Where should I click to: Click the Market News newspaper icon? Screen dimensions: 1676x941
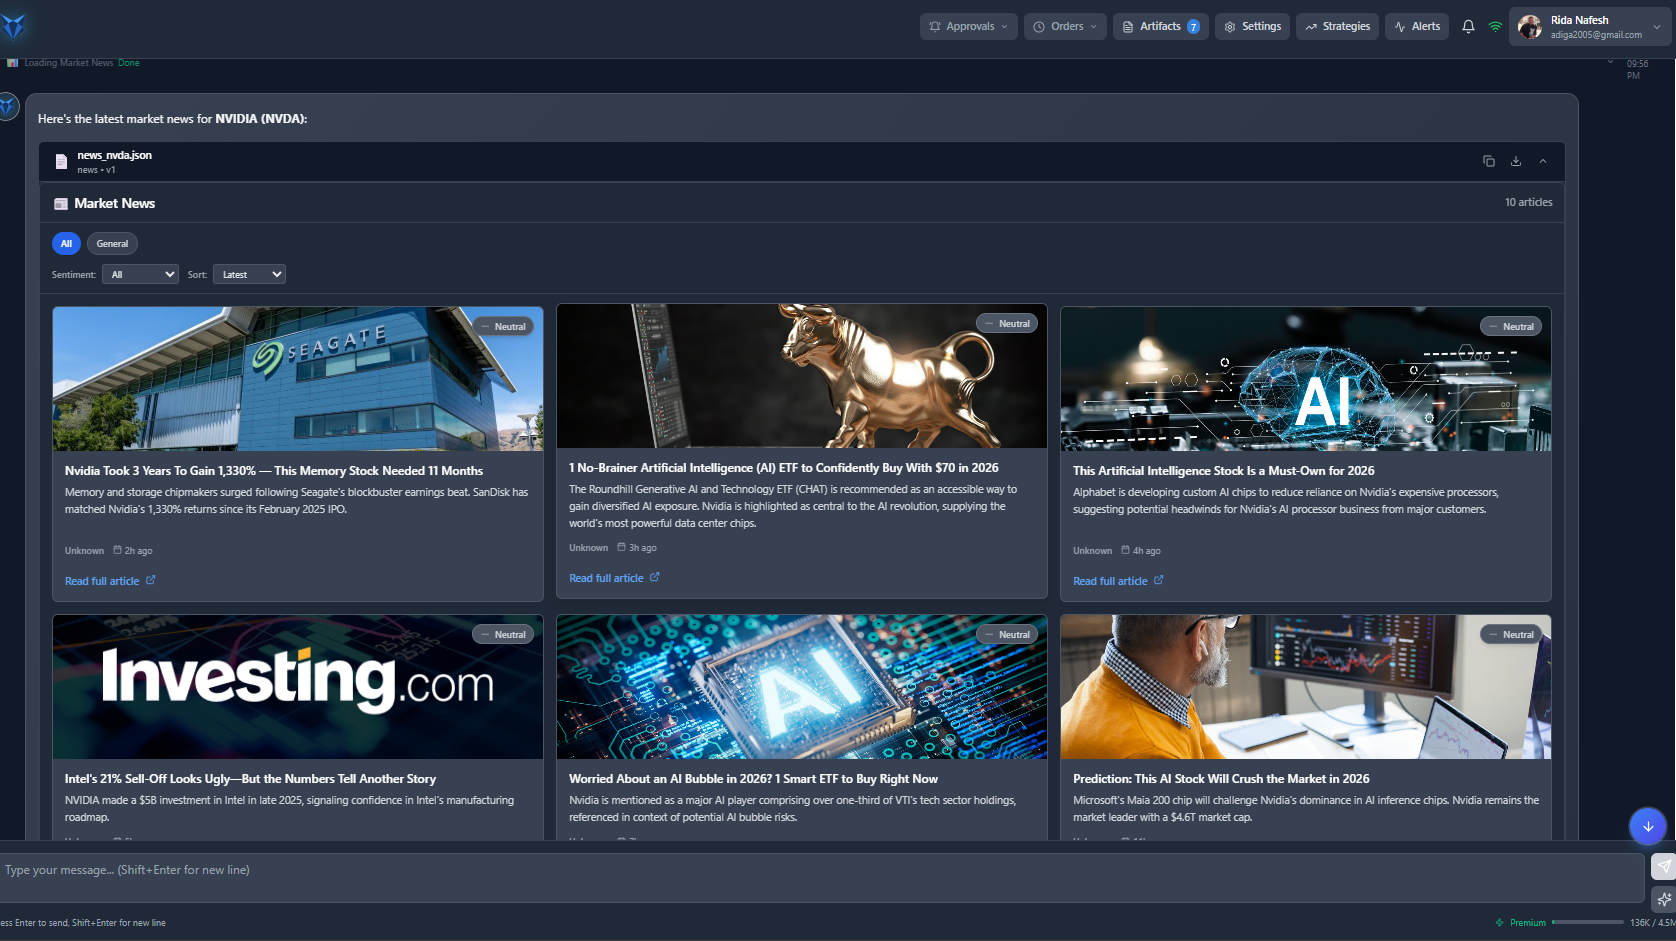tap(61, 203)
